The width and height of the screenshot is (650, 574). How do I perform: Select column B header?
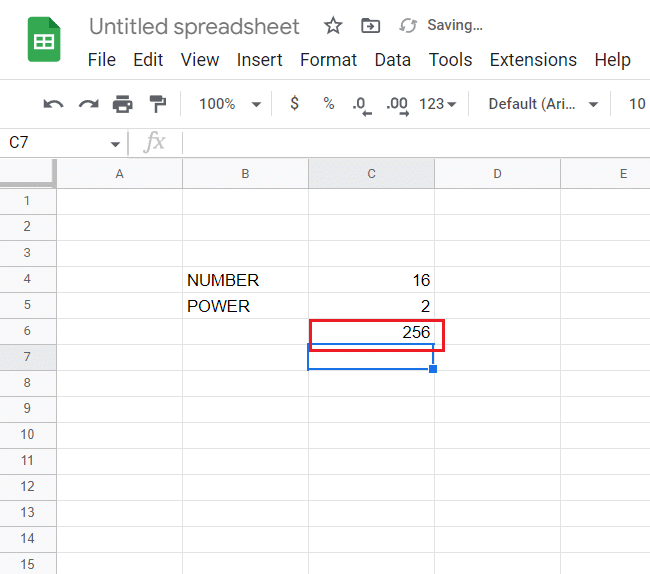245,174
